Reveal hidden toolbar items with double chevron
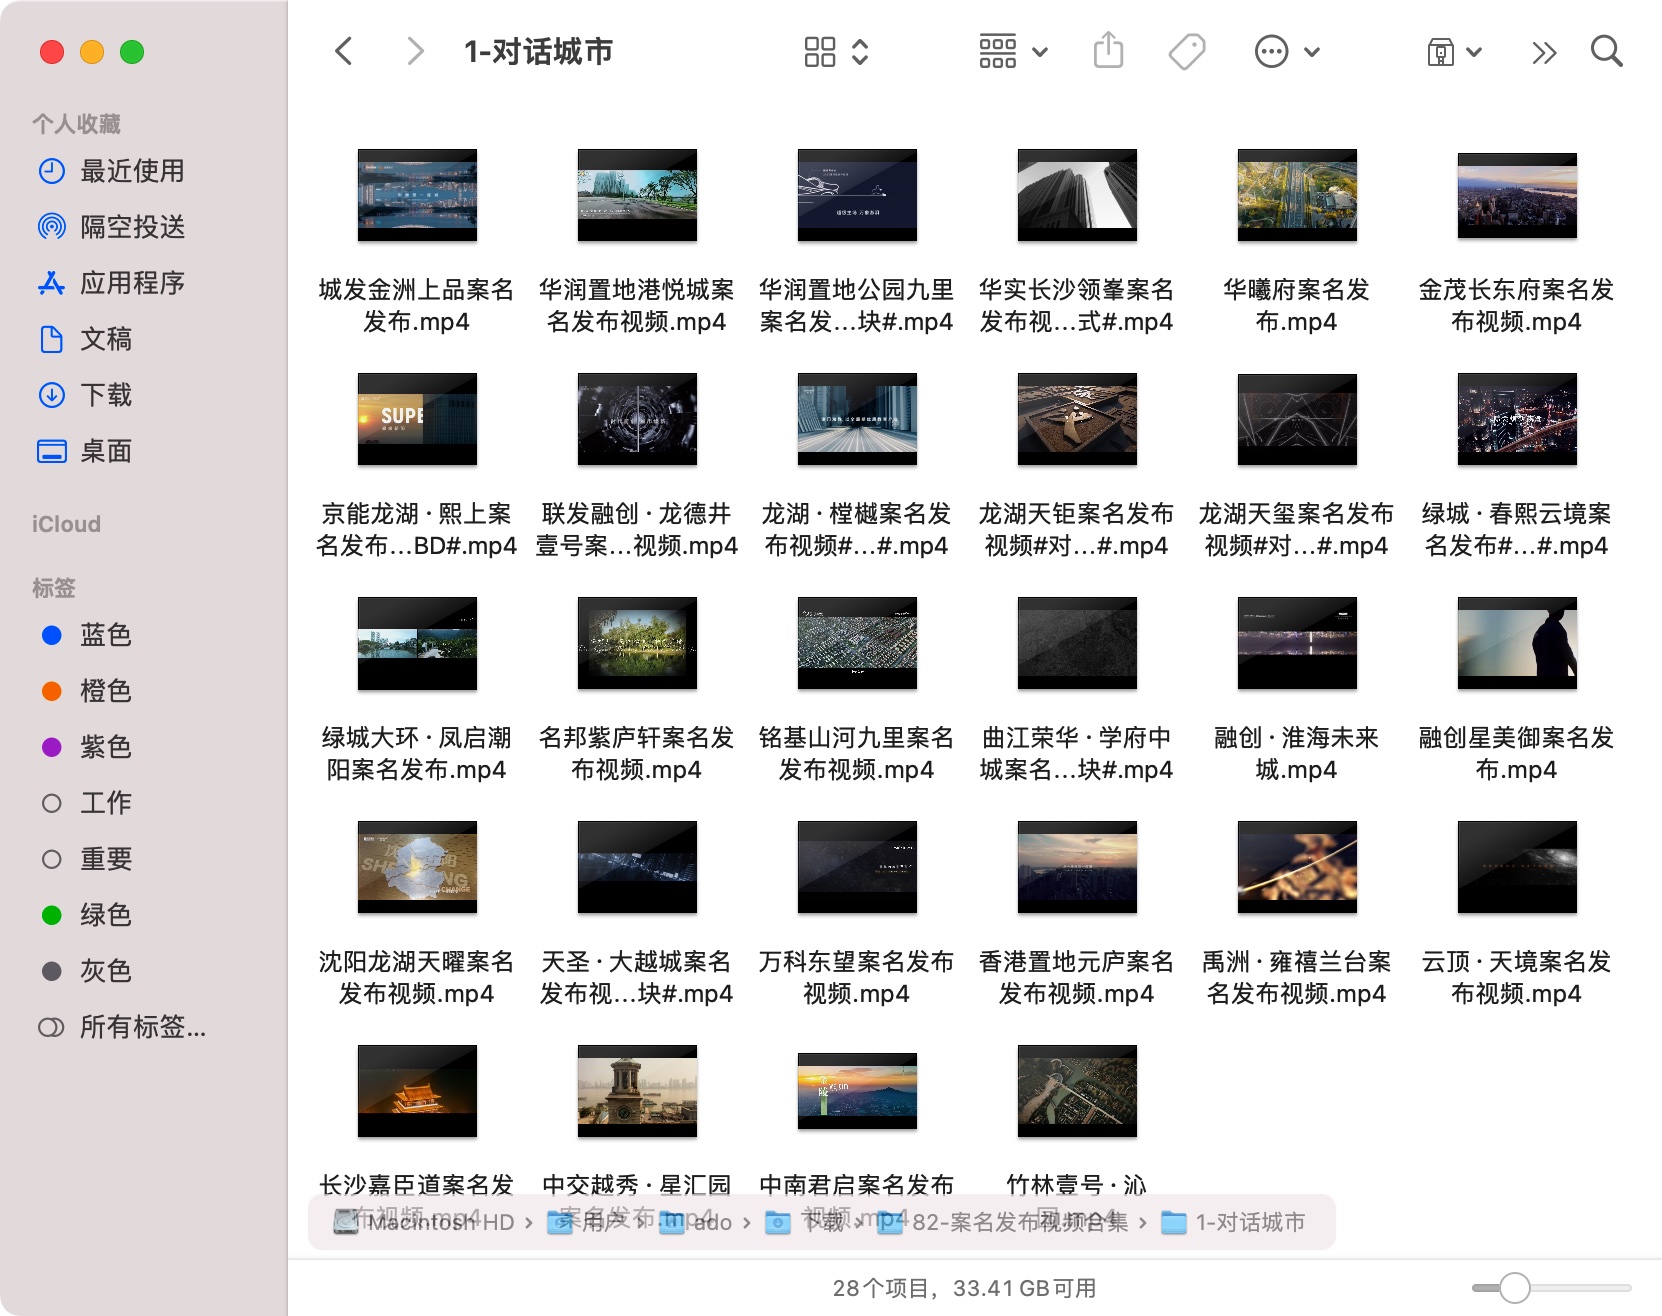Screen dimensions: 1662x1316 click(x=1543, y=51)
